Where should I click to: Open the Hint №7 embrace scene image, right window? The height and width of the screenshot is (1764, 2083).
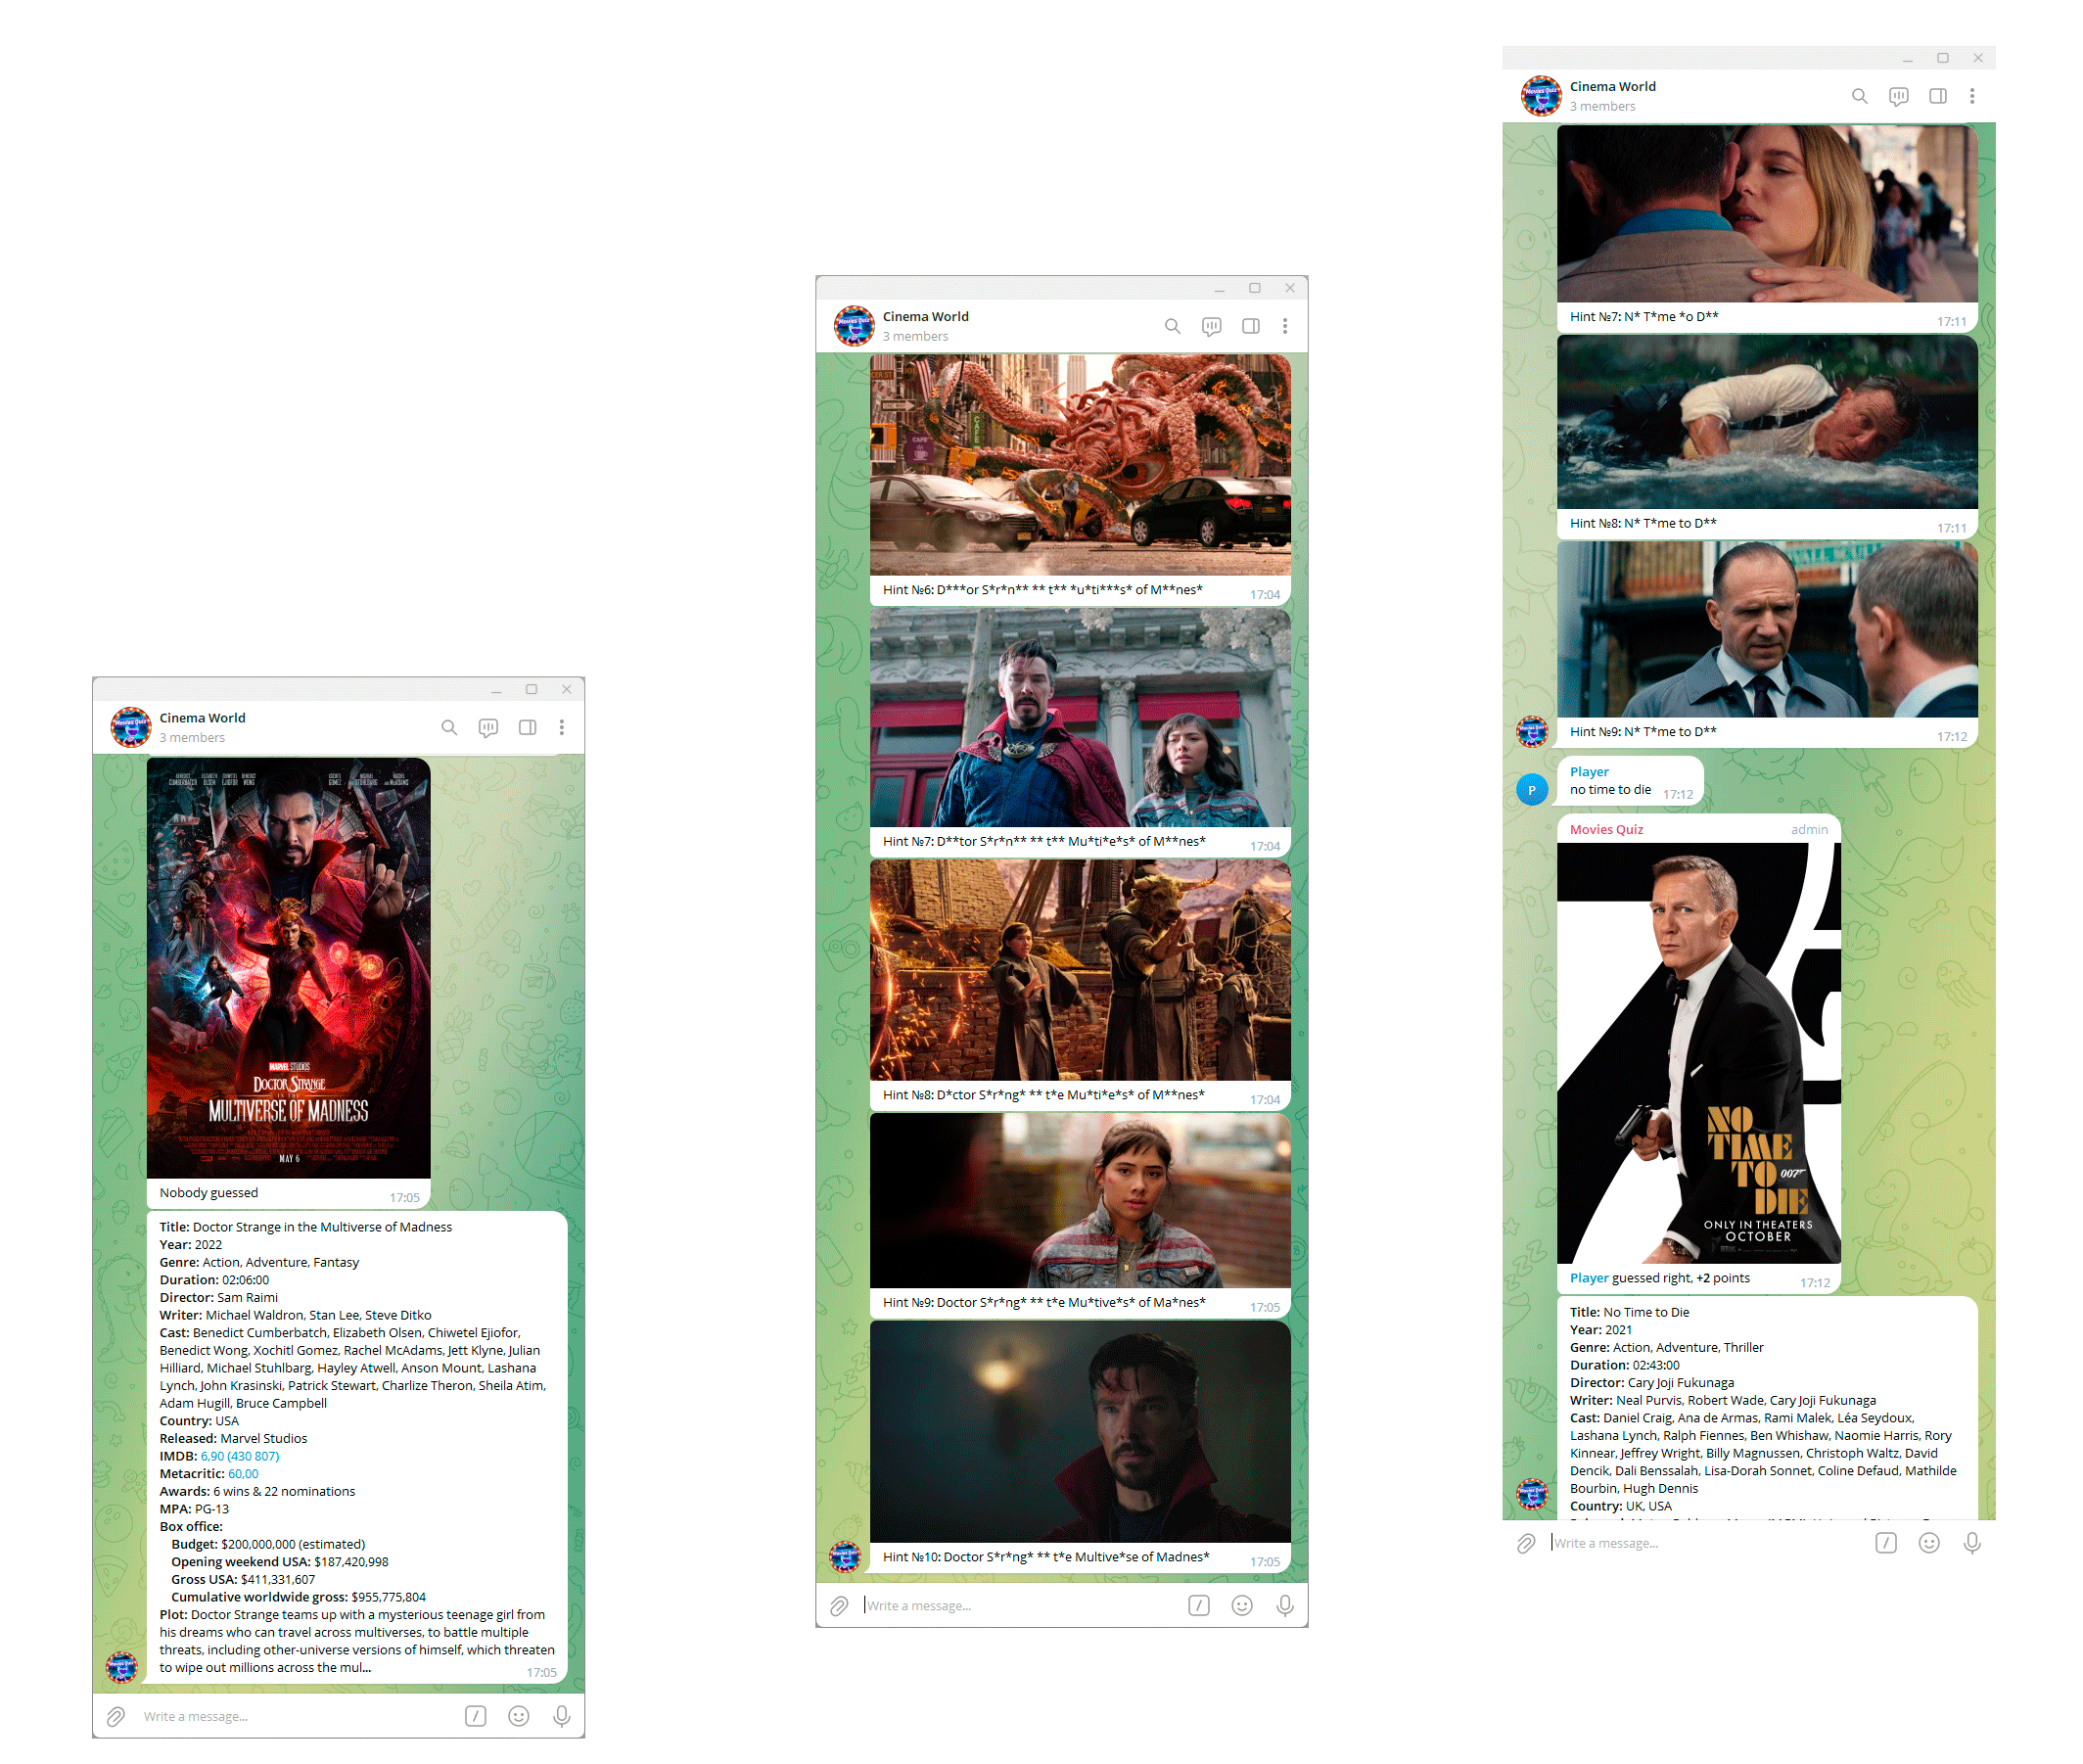point(1767,214)
